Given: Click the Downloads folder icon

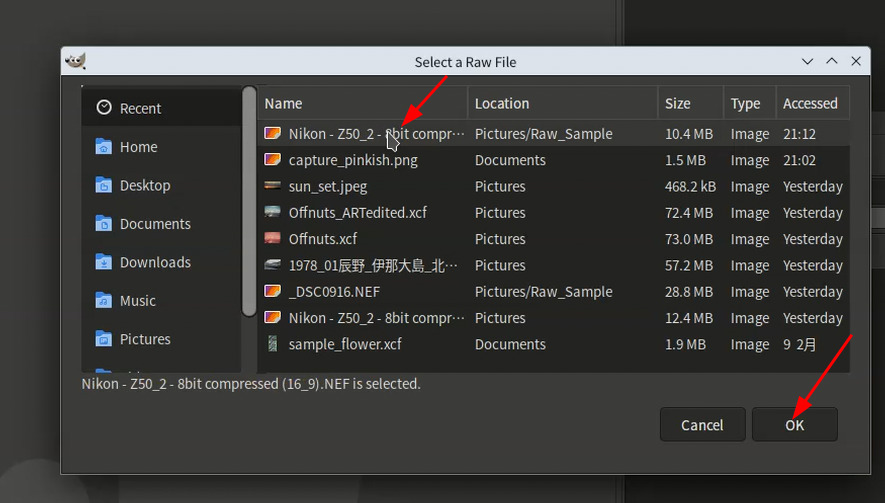Looking at the screenshot, I should (104, 262).
